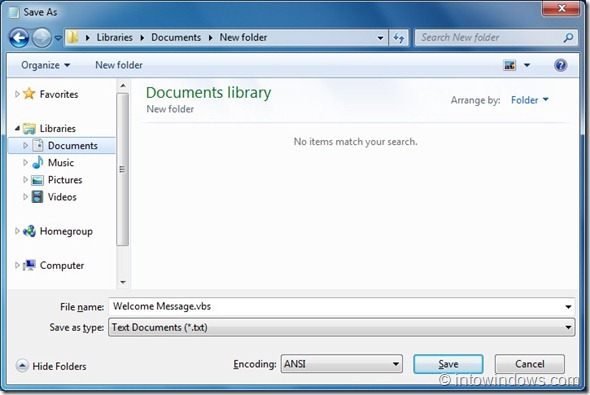Select the Videos film icon
This screenshot has width=590, height=395.
tap(38, 197)
